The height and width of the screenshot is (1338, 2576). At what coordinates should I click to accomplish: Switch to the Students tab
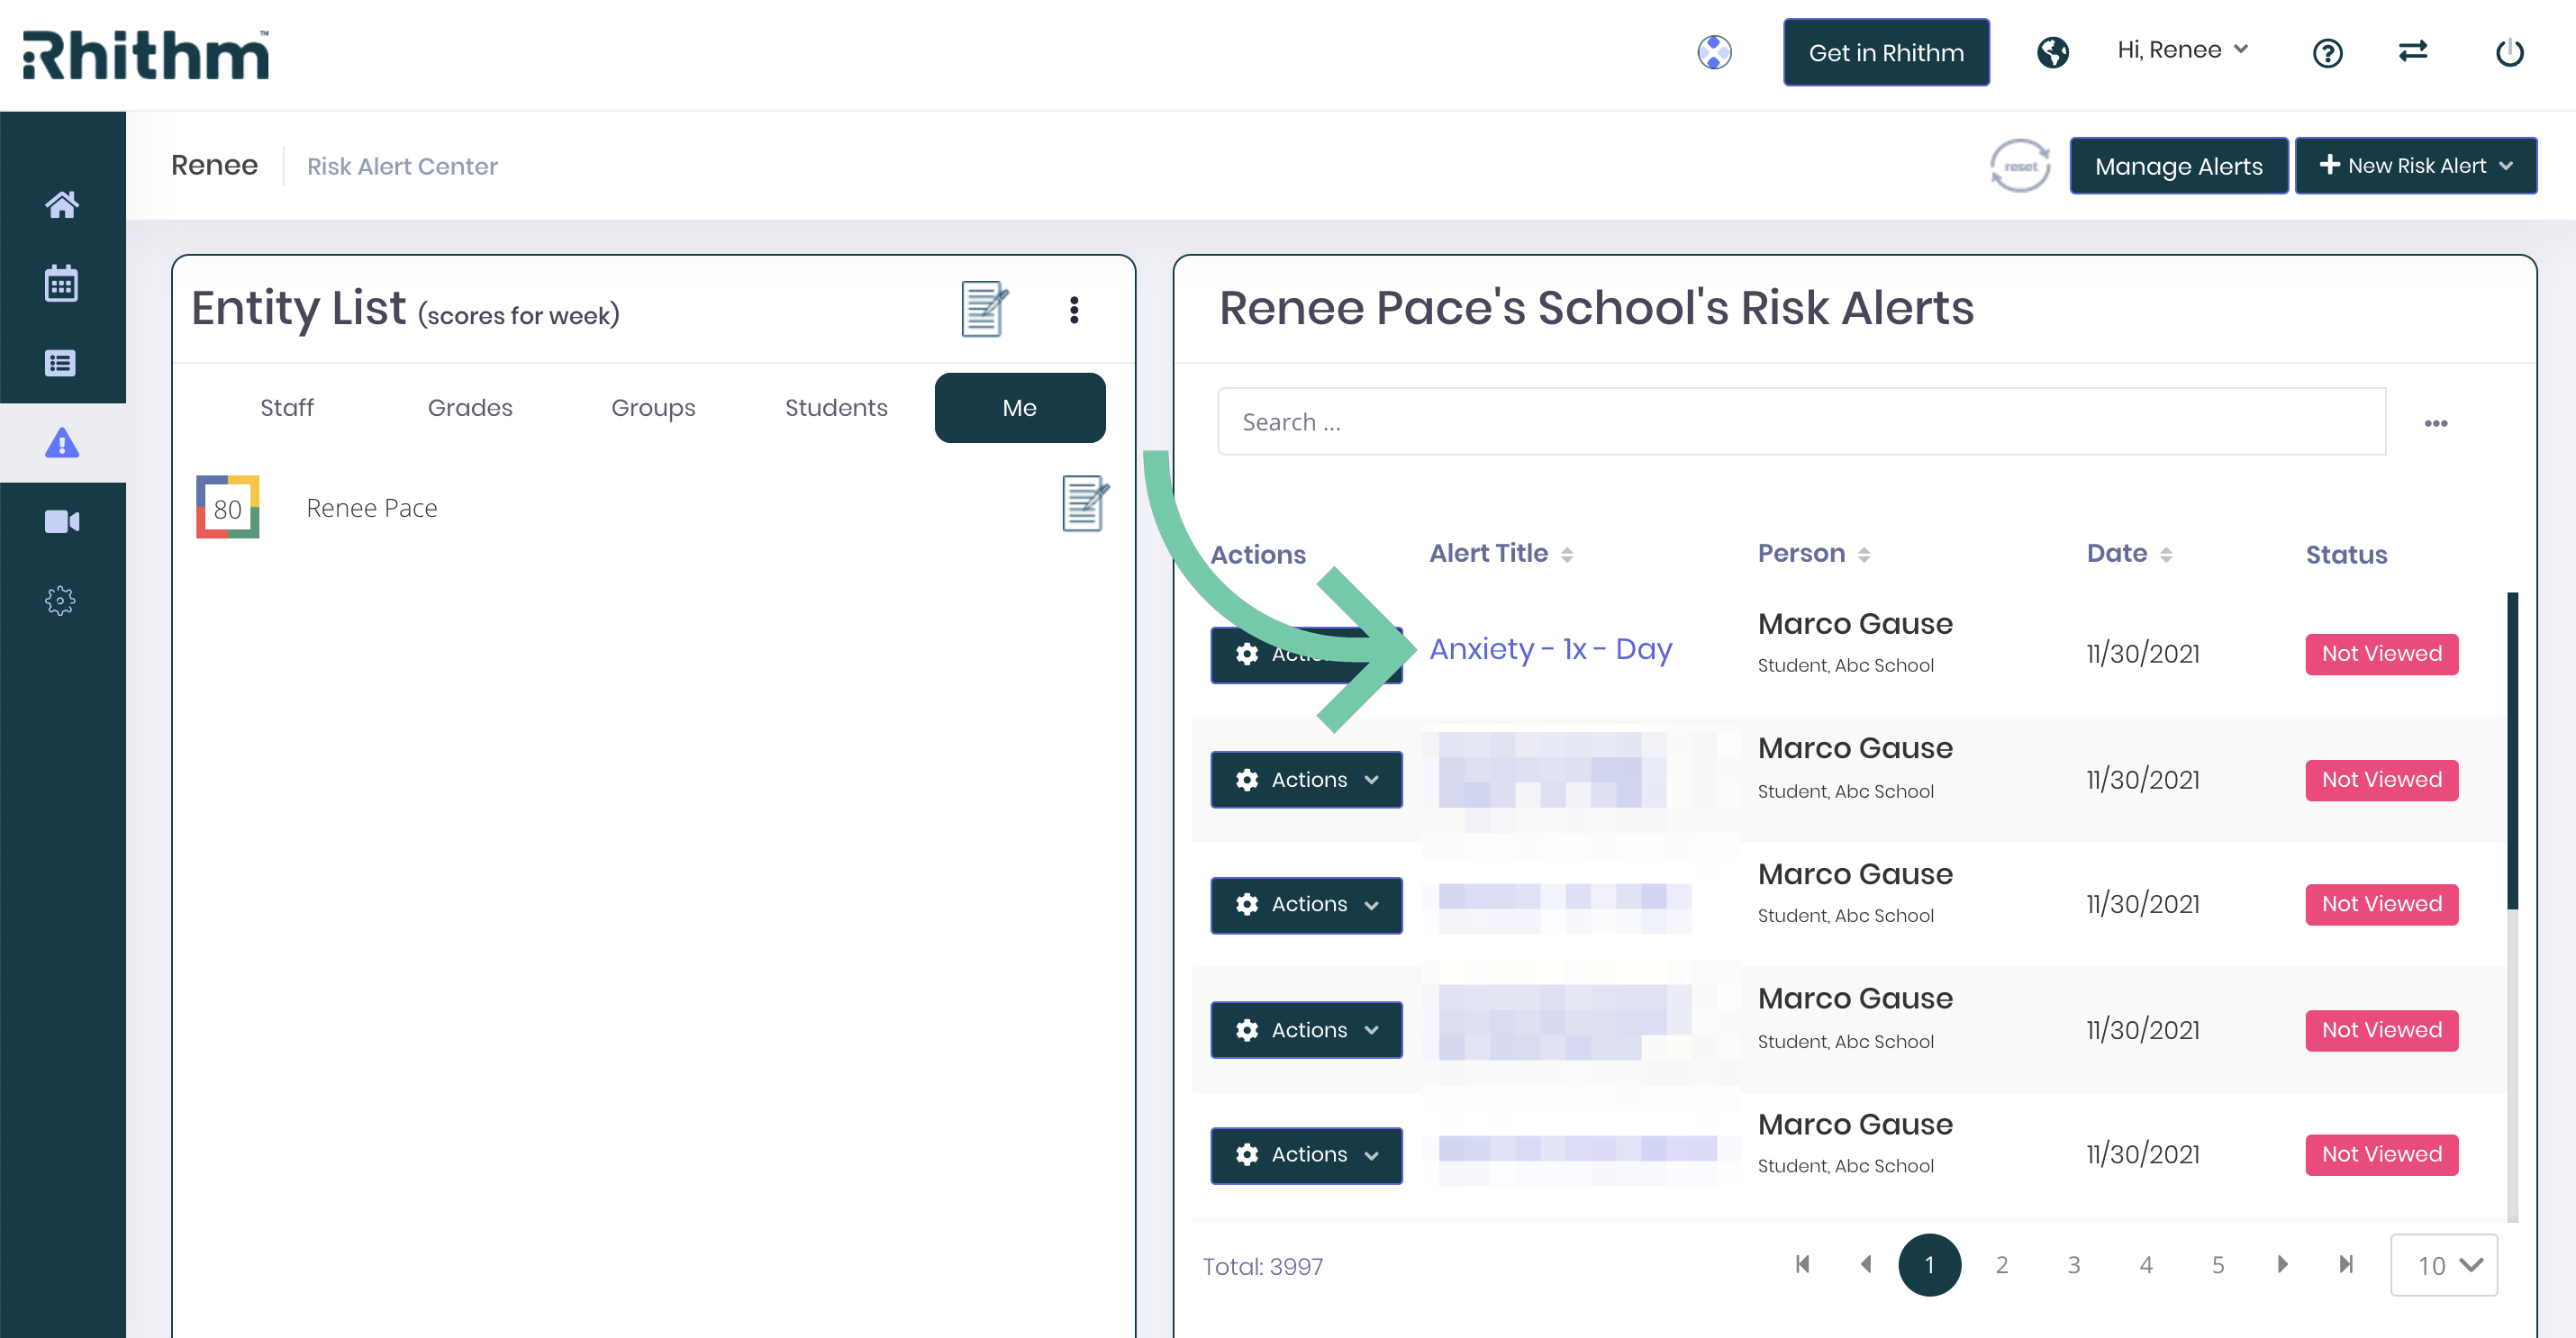click(836, 407)
